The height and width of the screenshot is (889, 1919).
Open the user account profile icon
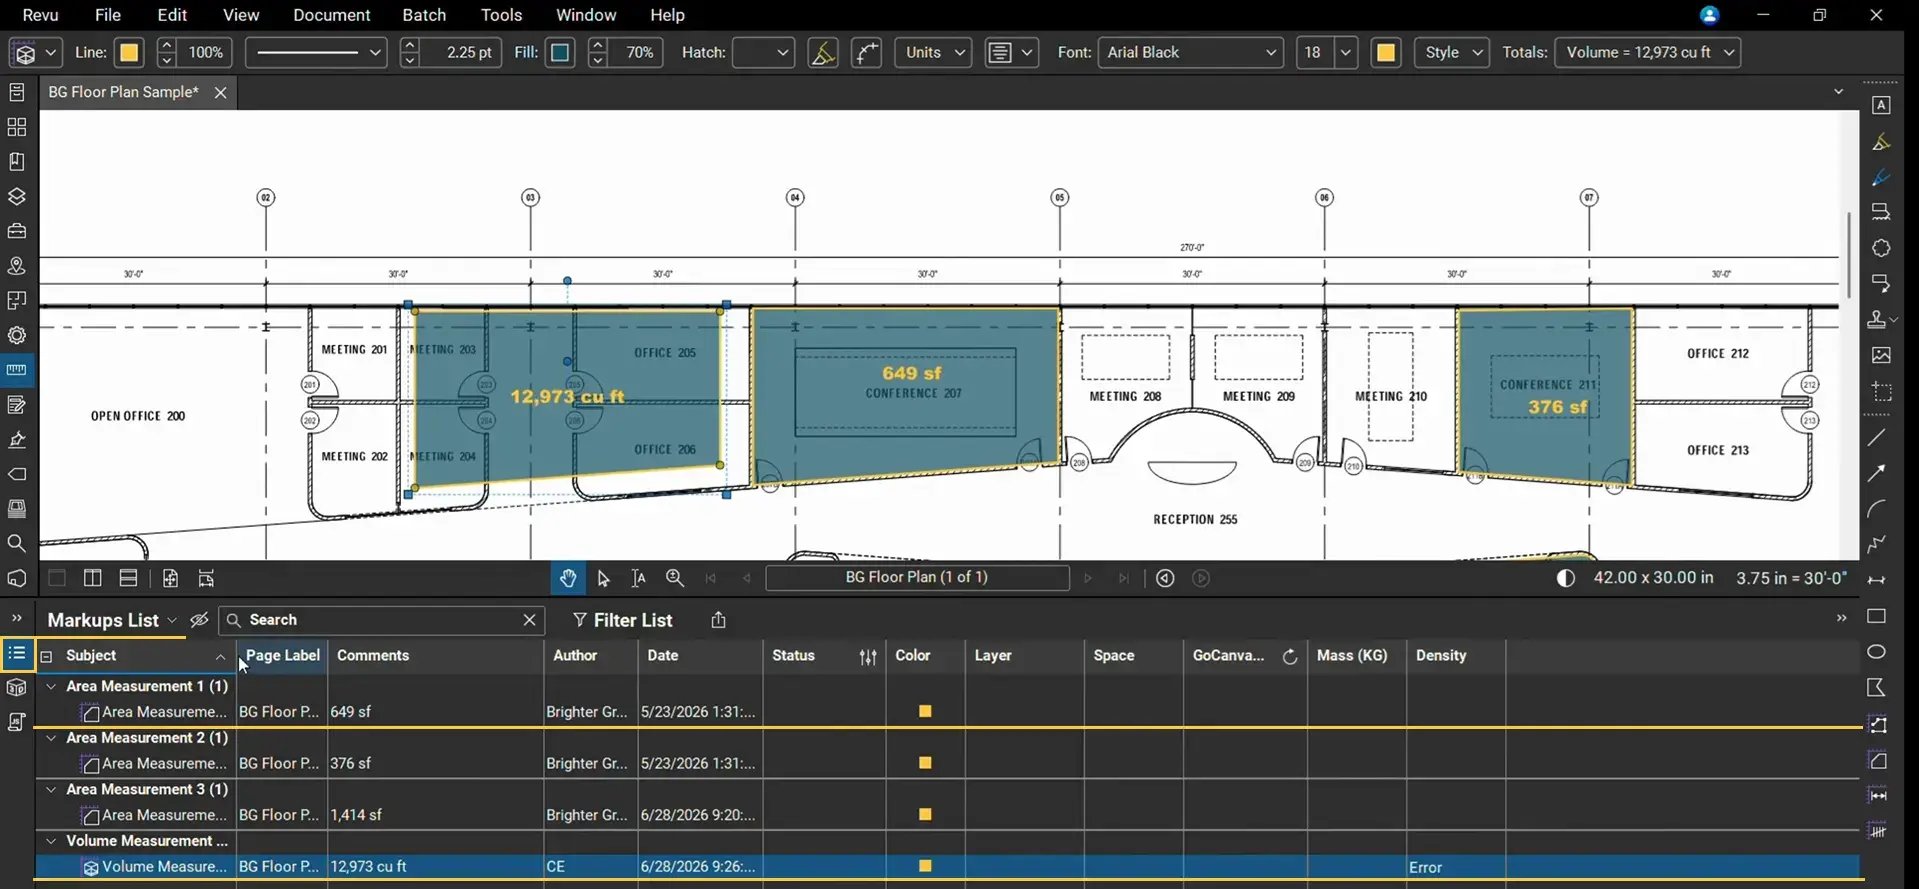tap(1709, 15)
